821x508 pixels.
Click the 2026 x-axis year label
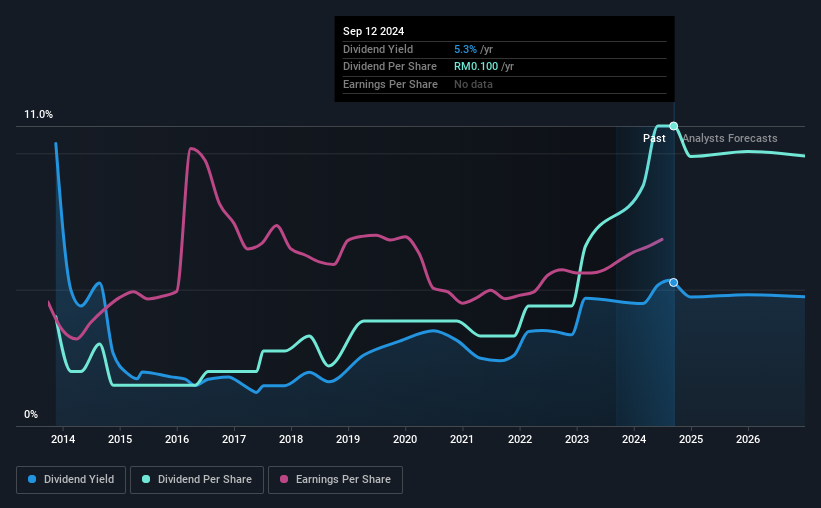pyautogui.click(x=748, y=439)
